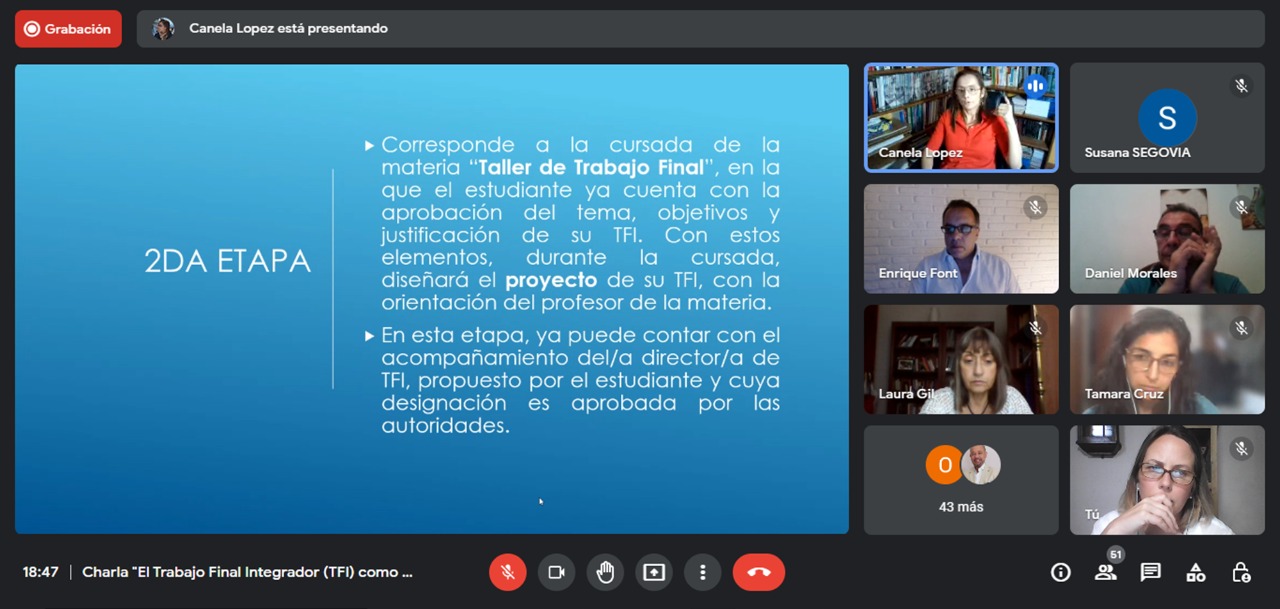Show the participants list with 51 badge
Screen dimensions: 1280x609
click(x=1105, y=572)
